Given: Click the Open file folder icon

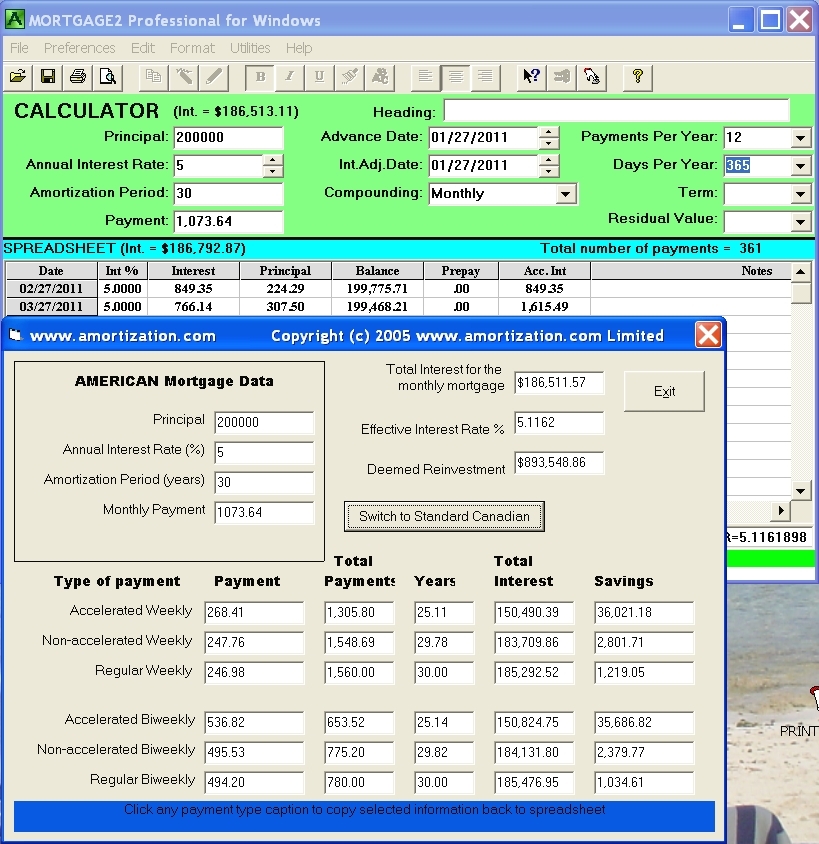Looking at the screenshot, I should (x=18, y=76).
